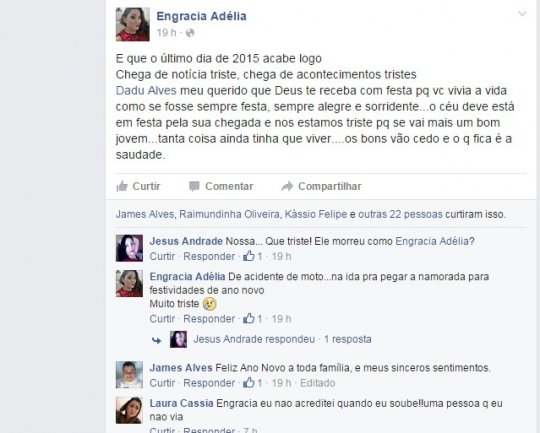This screenshot has width=540, height=433.
Task: Click Curtir under James Alves' comment
Action: coord(162,383)
